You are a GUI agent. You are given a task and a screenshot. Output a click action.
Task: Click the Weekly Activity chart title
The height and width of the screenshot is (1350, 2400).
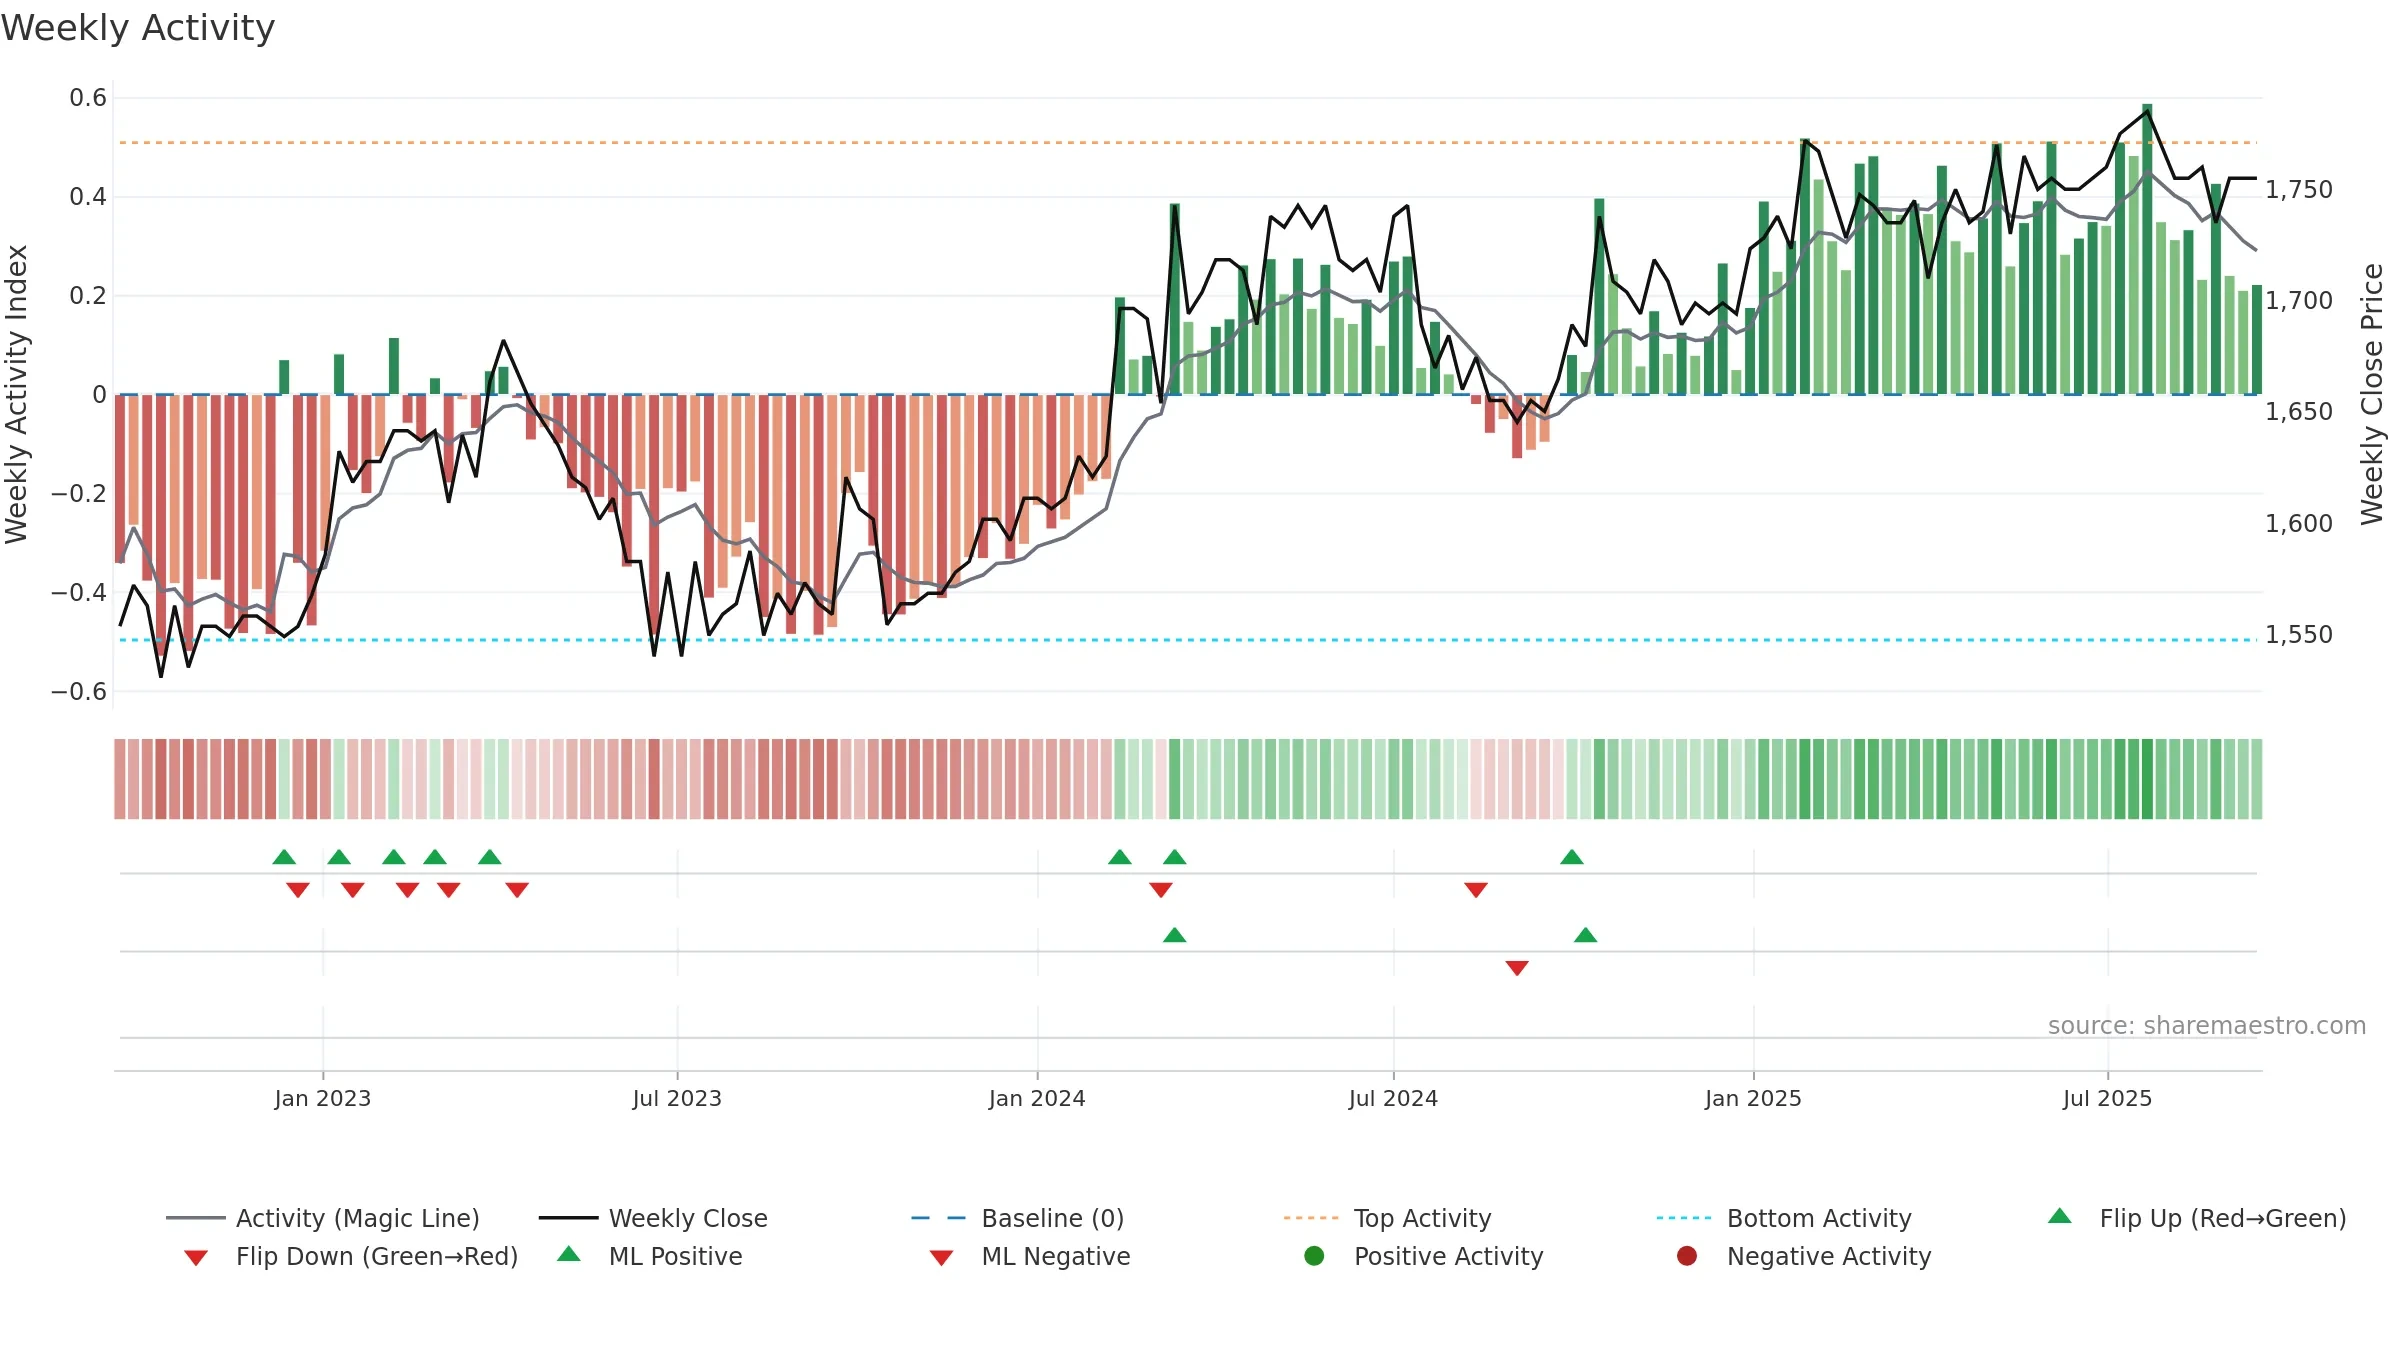(138, 28)
